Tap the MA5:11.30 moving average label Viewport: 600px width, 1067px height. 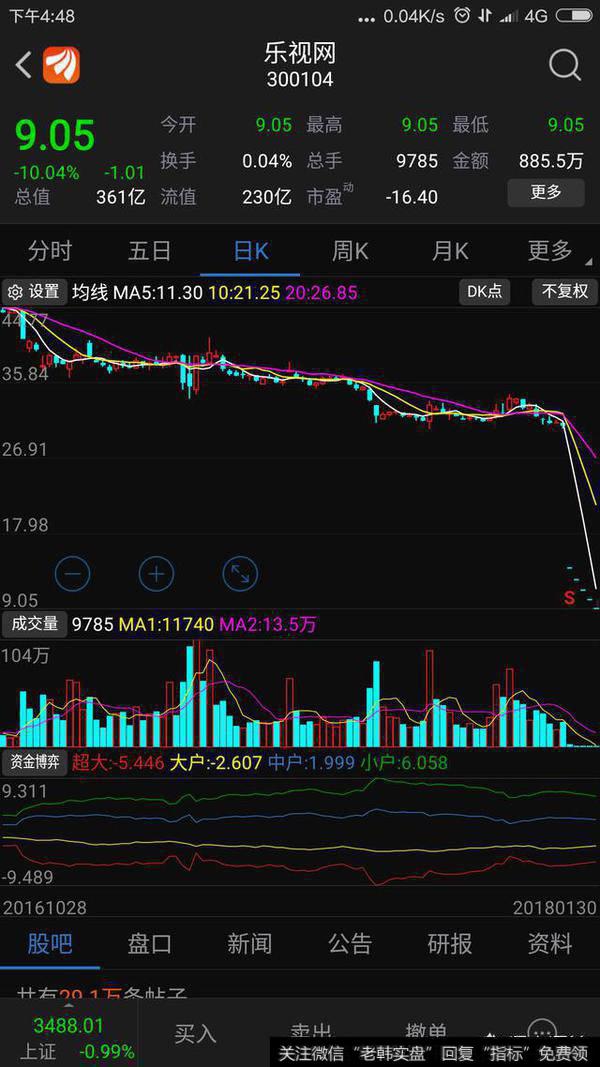(x=158, y=293)
